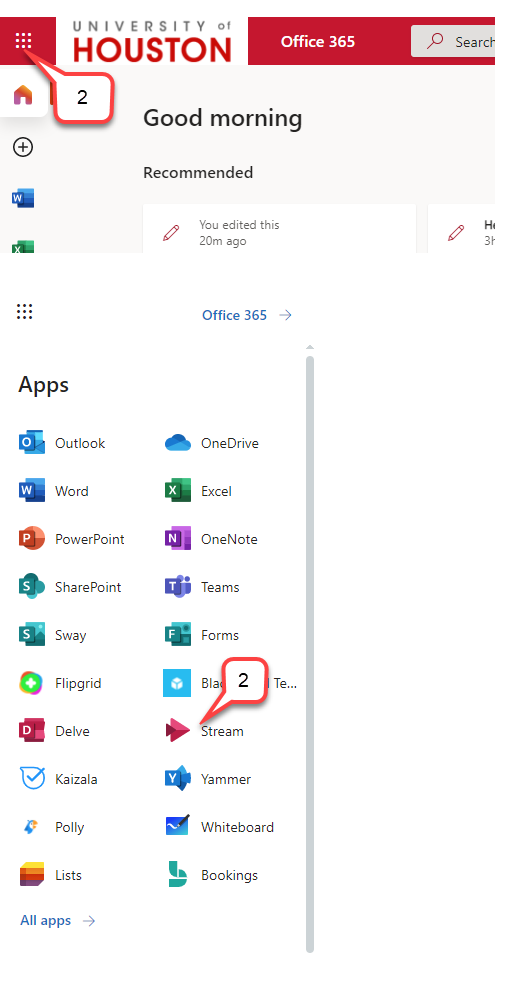Screen dimensions: 516x988
Task: Launch Whiteboard app
Action: 219,827
